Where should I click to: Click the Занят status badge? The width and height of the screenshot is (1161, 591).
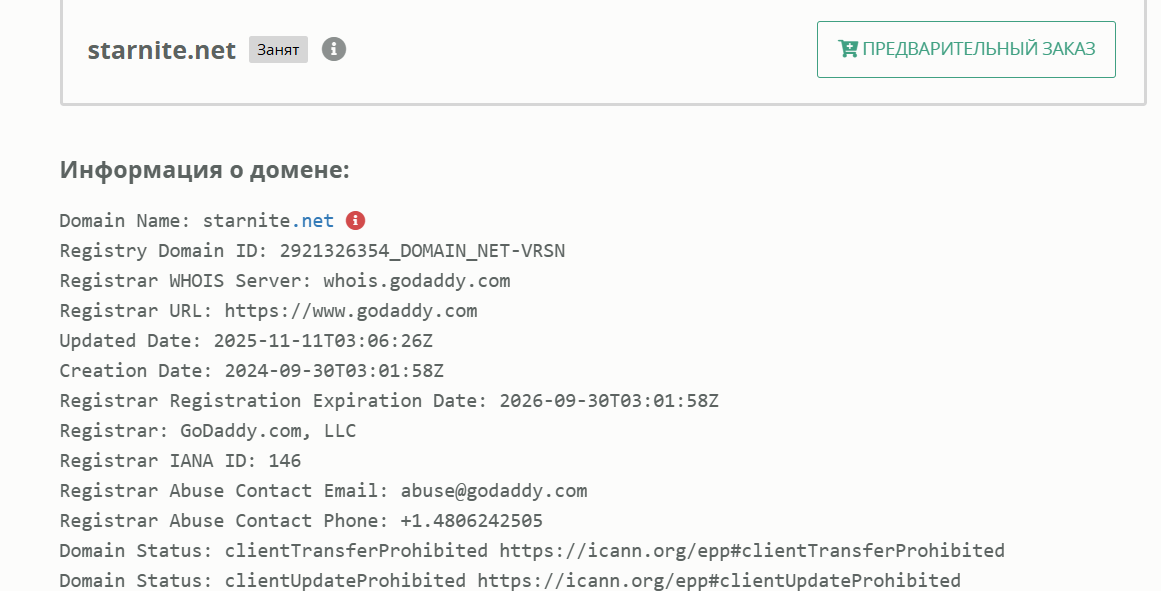[x=278, y=49]
